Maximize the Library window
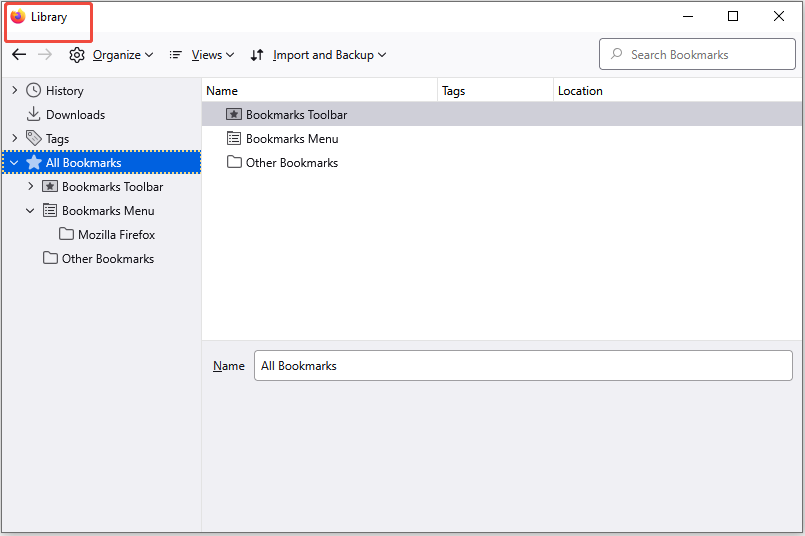The image size is (805, 536). click(733, 16)
